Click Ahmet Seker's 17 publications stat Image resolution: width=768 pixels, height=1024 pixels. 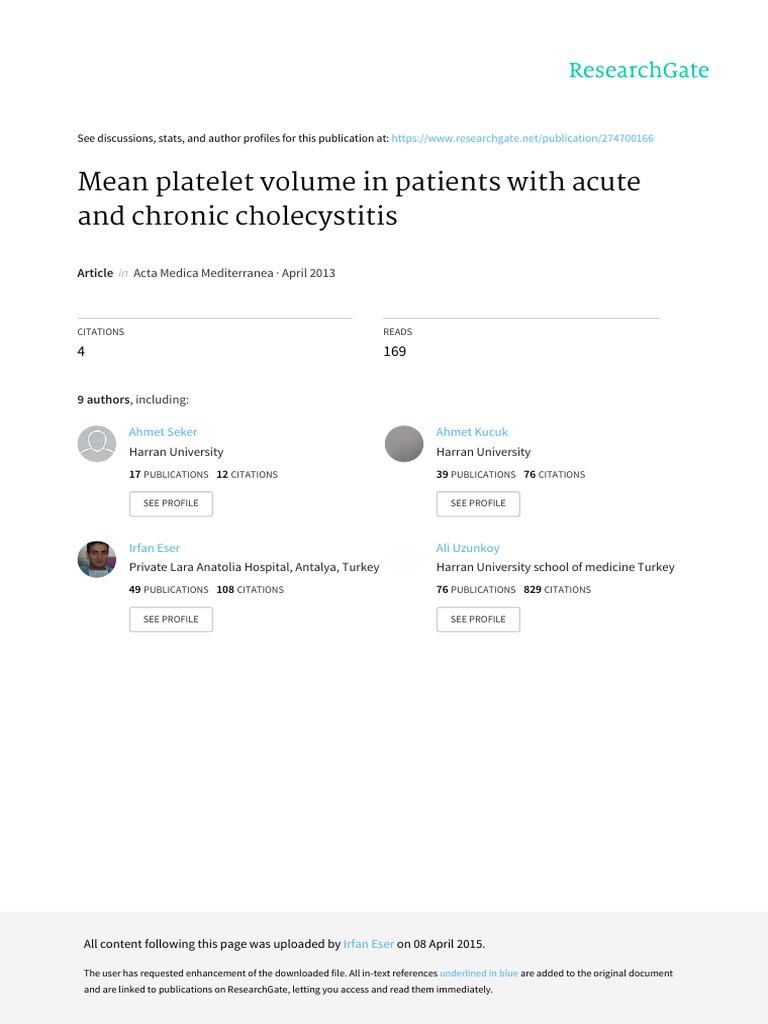[x=168, y=474]
